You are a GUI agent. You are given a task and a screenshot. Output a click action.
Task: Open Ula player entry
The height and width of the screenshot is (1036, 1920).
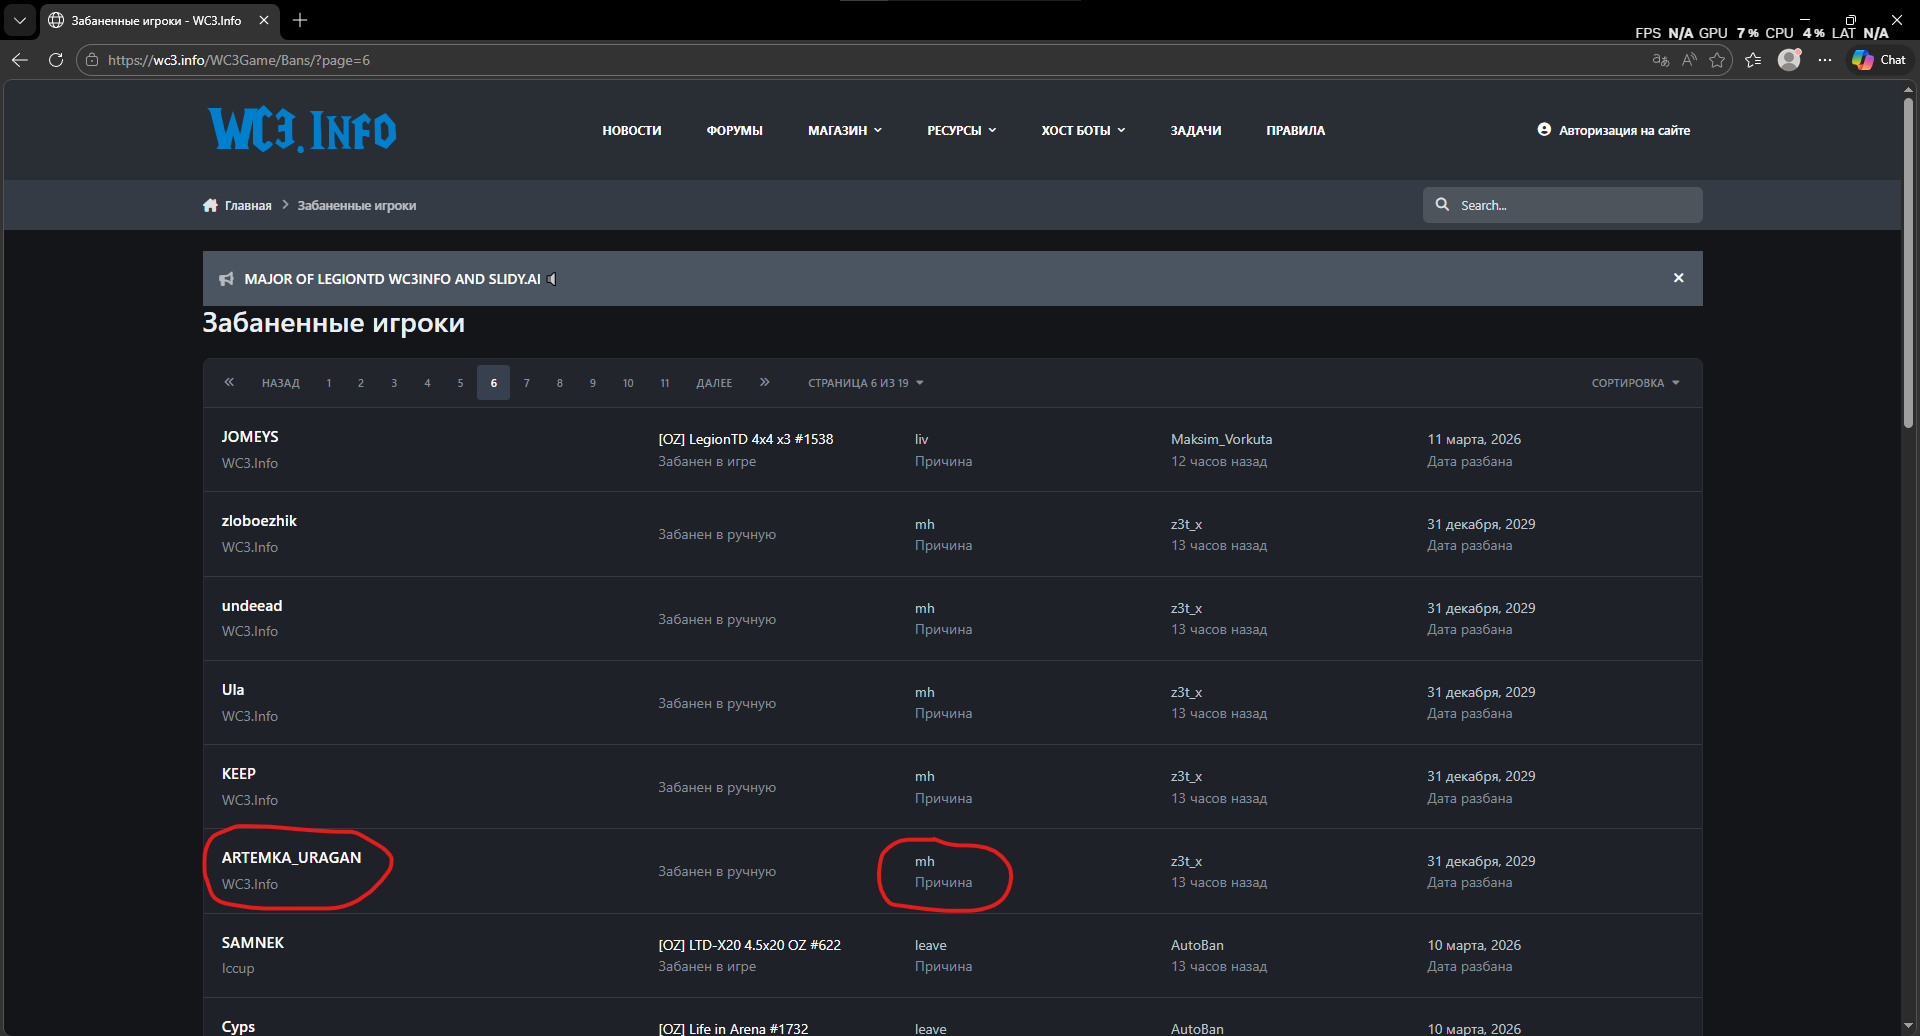[233, 690]
